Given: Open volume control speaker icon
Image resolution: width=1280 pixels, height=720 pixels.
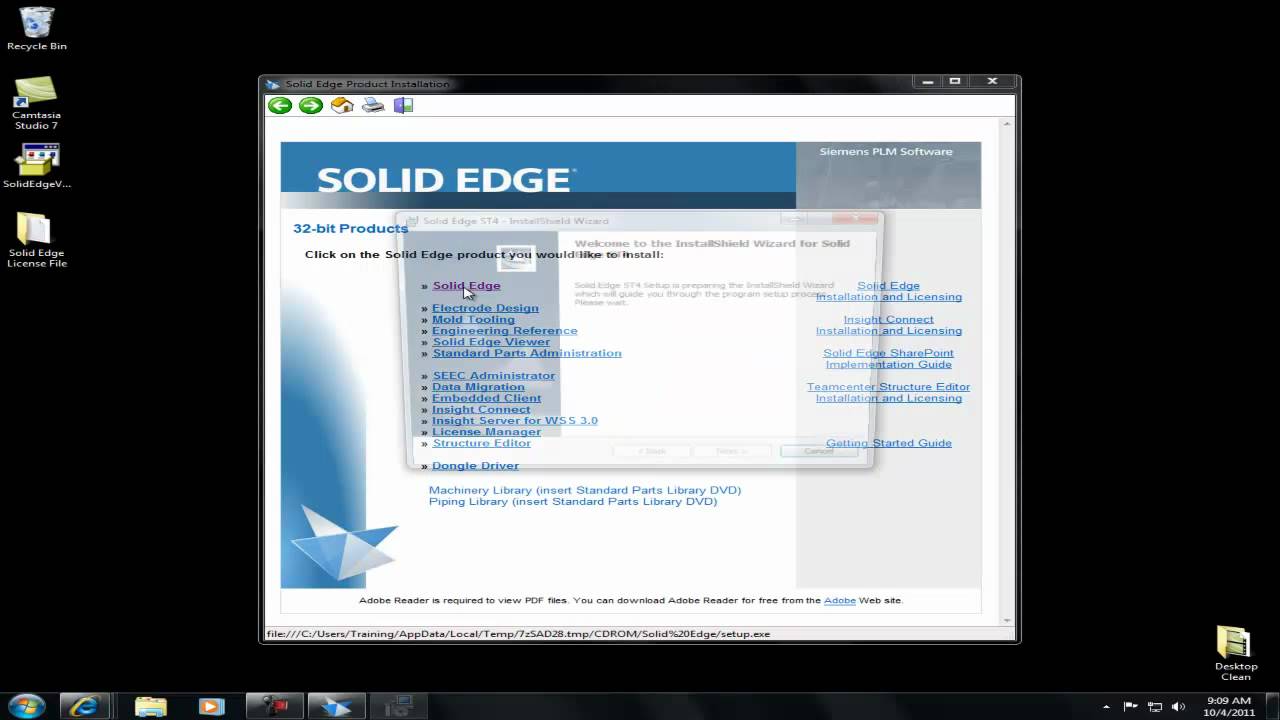Looking at the screenshot, I should pos(1178,707).
